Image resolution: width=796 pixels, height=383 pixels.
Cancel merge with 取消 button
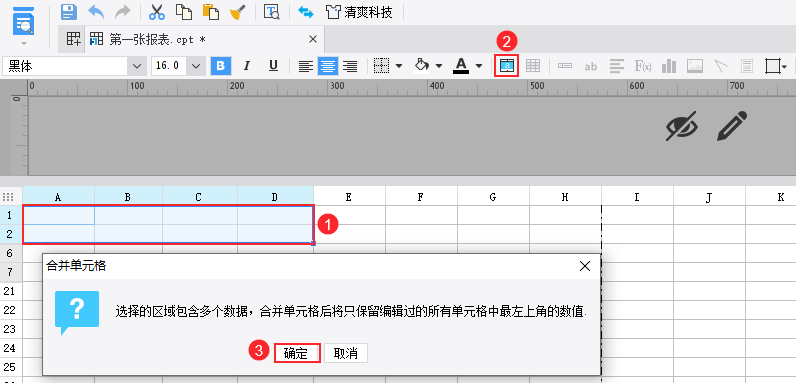point(345,354)
